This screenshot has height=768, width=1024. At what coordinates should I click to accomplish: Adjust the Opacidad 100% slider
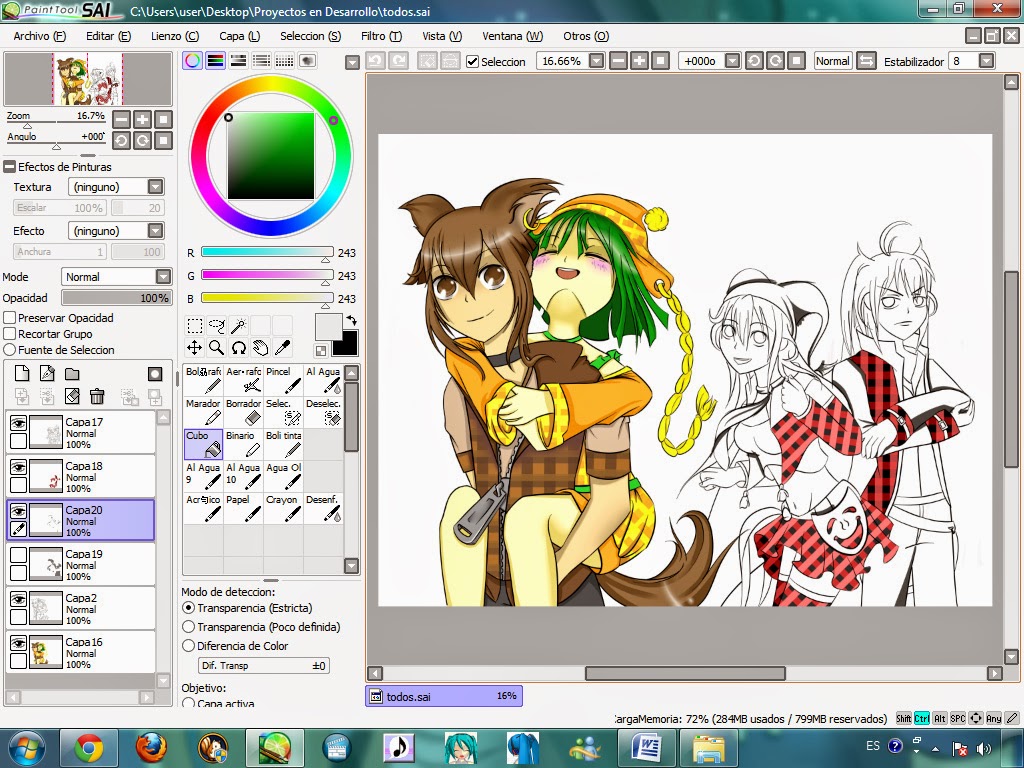tap(117, 298)
